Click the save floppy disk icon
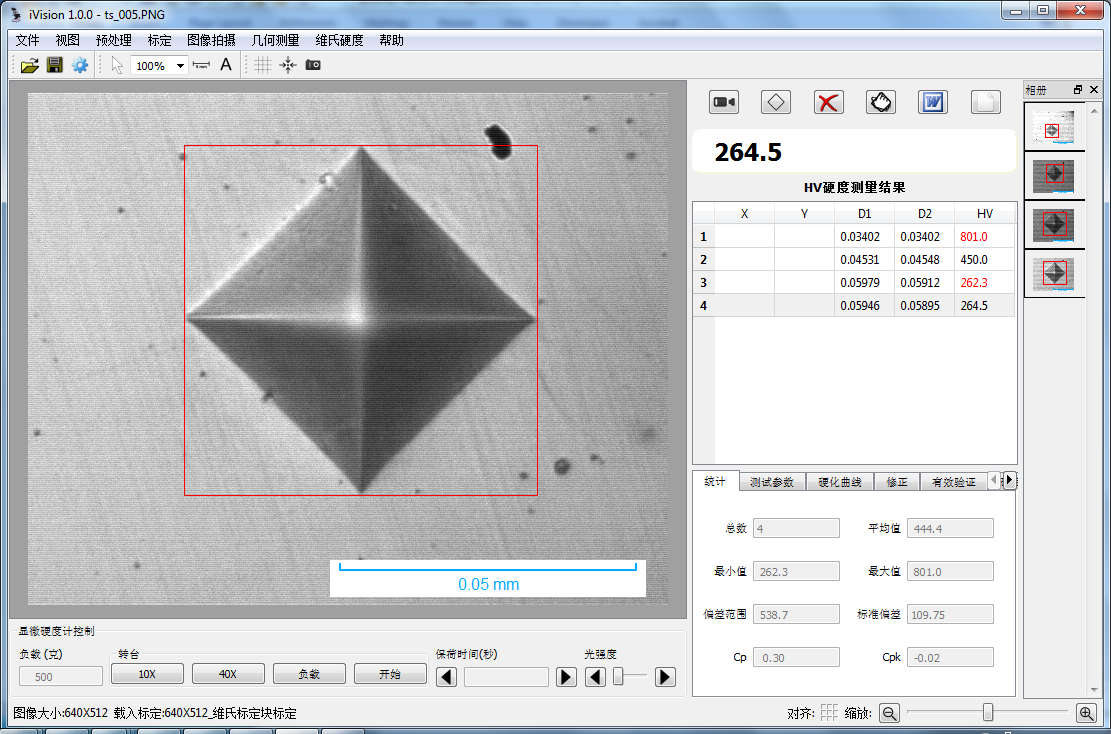Viewport: 1111px width, 734px height. click(x=54, y=65)
